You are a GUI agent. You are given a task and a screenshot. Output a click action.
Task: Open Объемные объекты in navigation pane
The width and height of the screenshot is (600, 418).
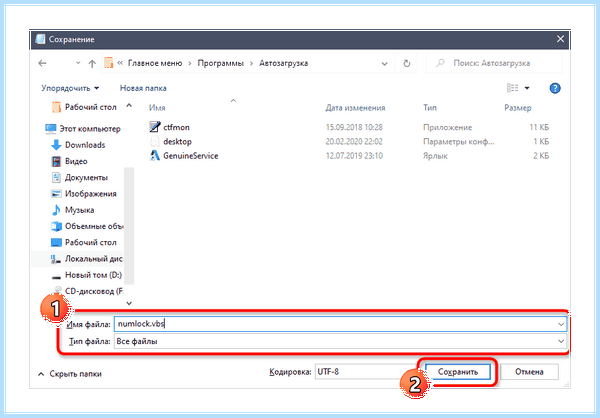coord(94,226)
